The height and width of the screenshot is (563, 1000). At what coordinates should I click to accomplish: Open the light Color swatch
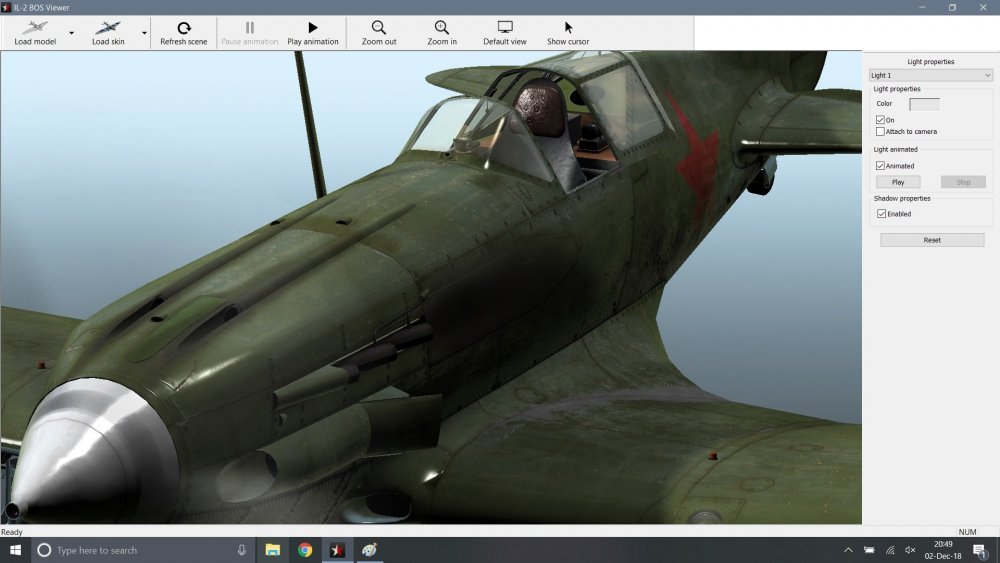coord(924,104)
